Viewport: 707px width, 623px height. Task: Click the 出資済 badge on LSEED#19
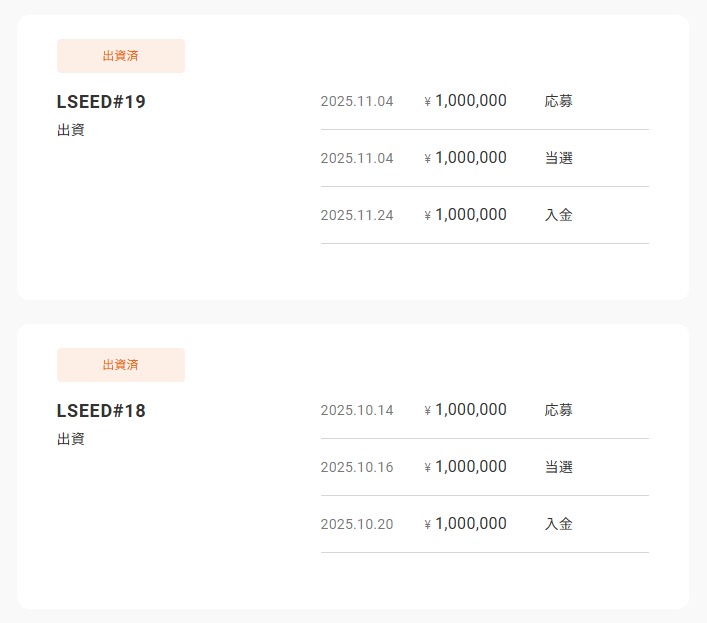[121, 56]
